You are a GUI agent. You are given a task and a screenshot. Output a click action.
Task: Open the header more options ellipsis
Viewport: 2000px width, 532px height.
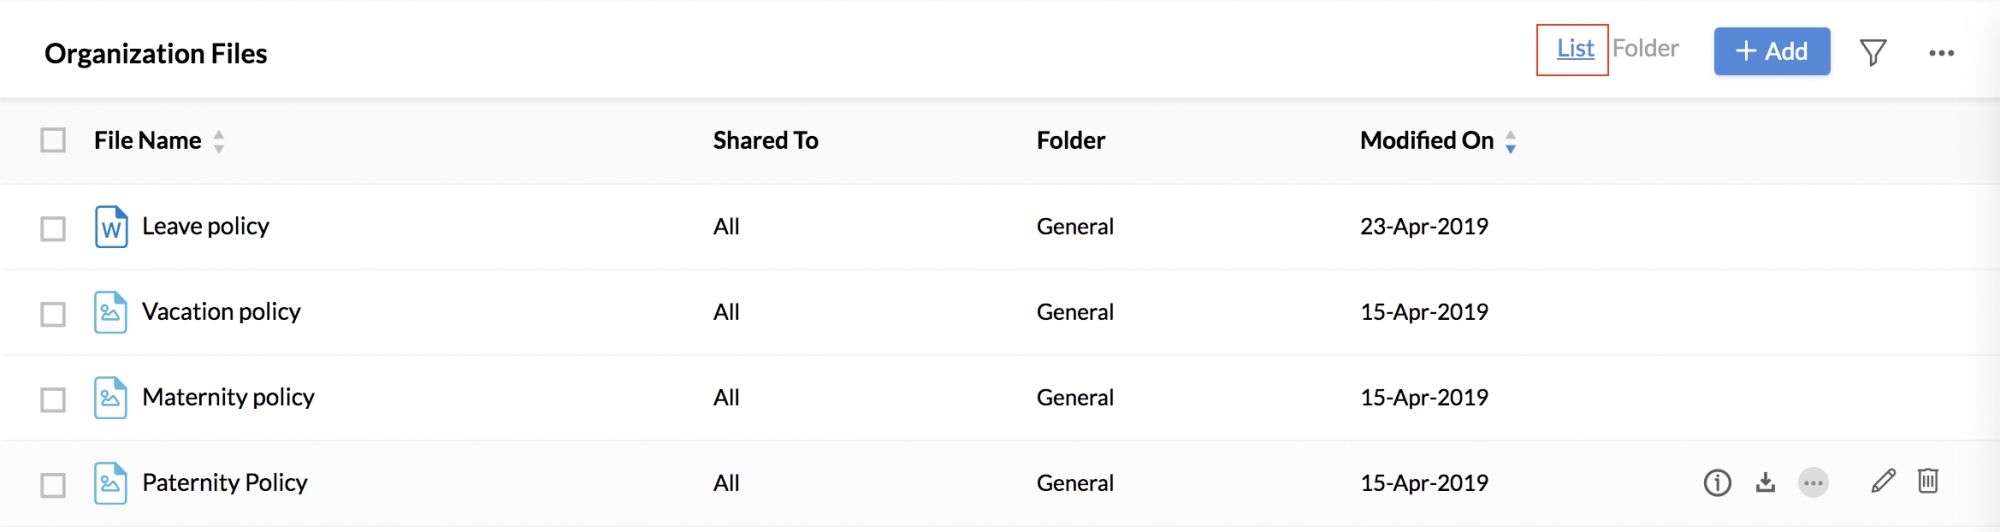point(1941,53)
